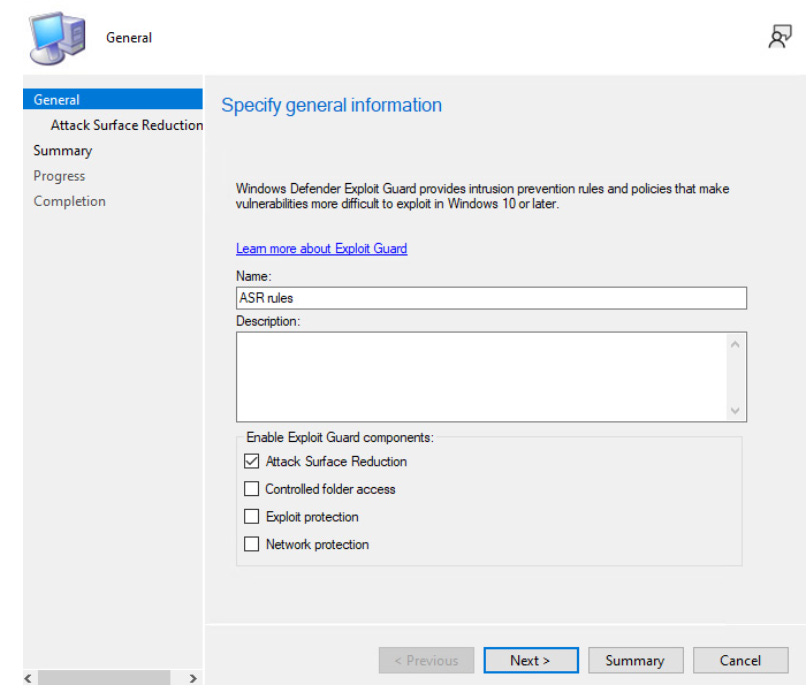Image resolution: width=812 pixels, height=693 pixels.
Task: Select Completion step in sidebar
Action: pos(69,201)
